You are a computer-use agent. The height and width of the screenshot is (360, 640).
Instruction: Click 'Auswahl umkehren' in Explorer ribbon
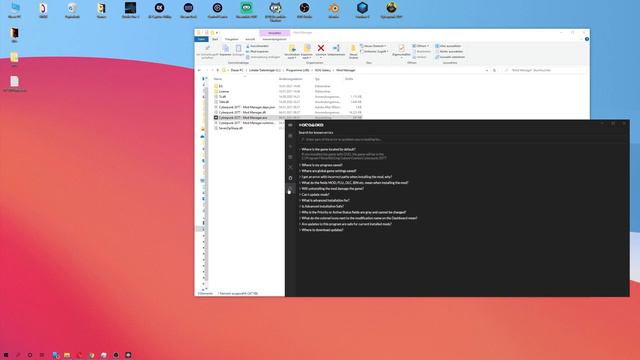tap(450, 57)
